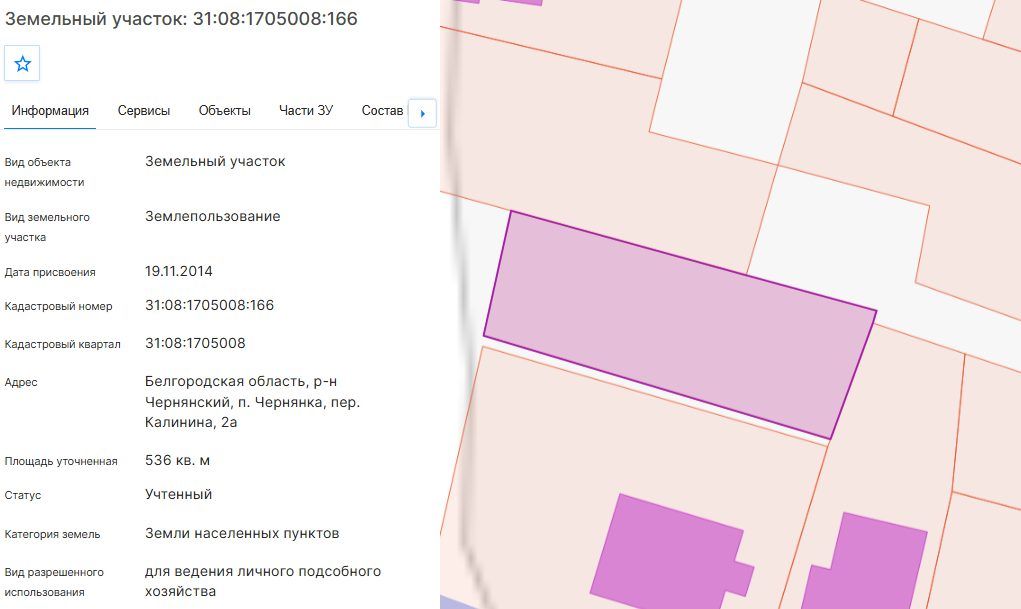The height and width of the screenshot is (609, 1021).
Task: Select the label Кадастровый номер
Action: (59, 306)
